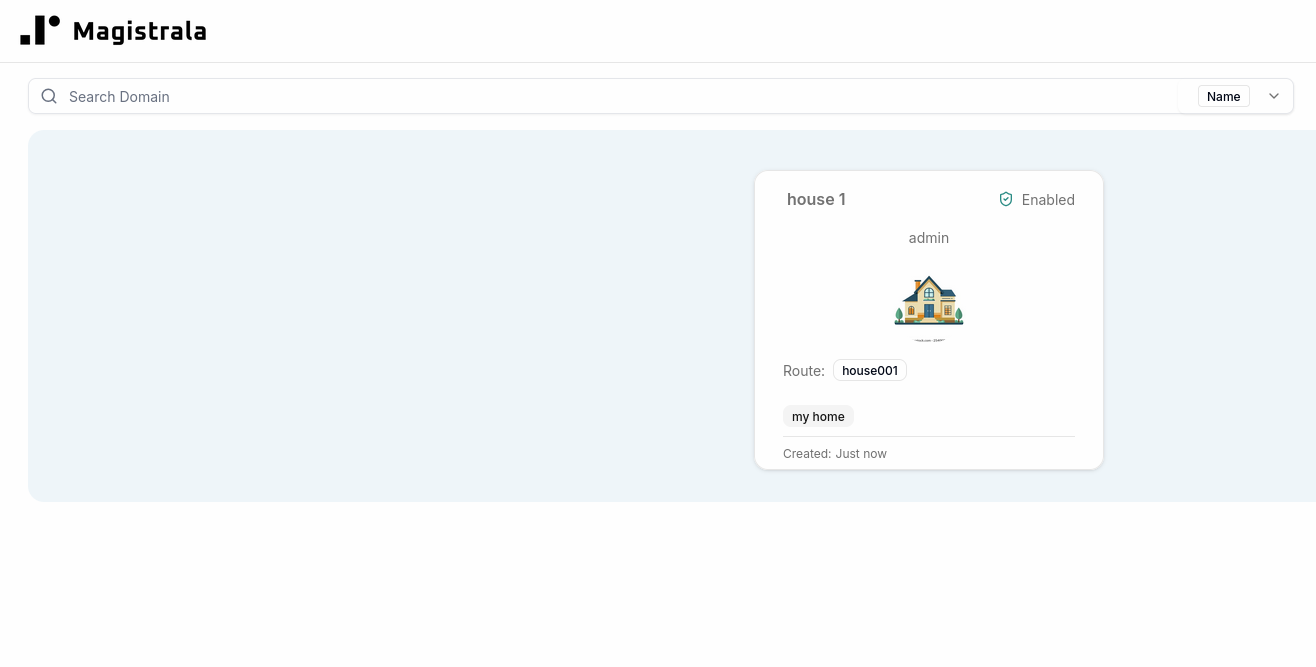Click the shield verification icon beside Enabled
This screenshot has height=667, width=1316.
click(1006, 199)
